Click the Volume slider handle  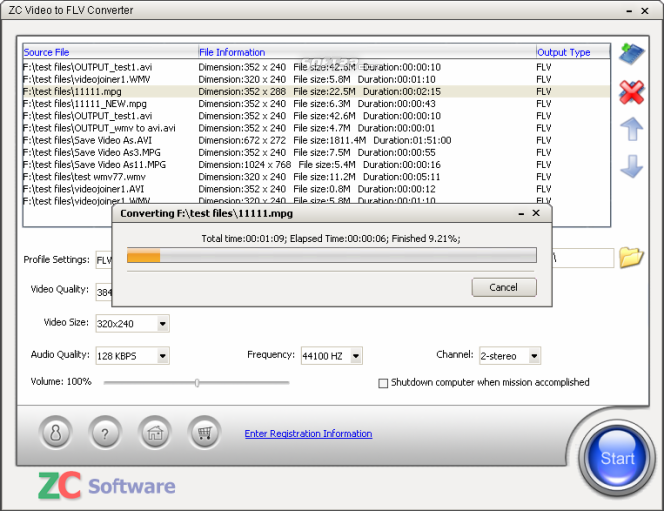click(197, 383)
